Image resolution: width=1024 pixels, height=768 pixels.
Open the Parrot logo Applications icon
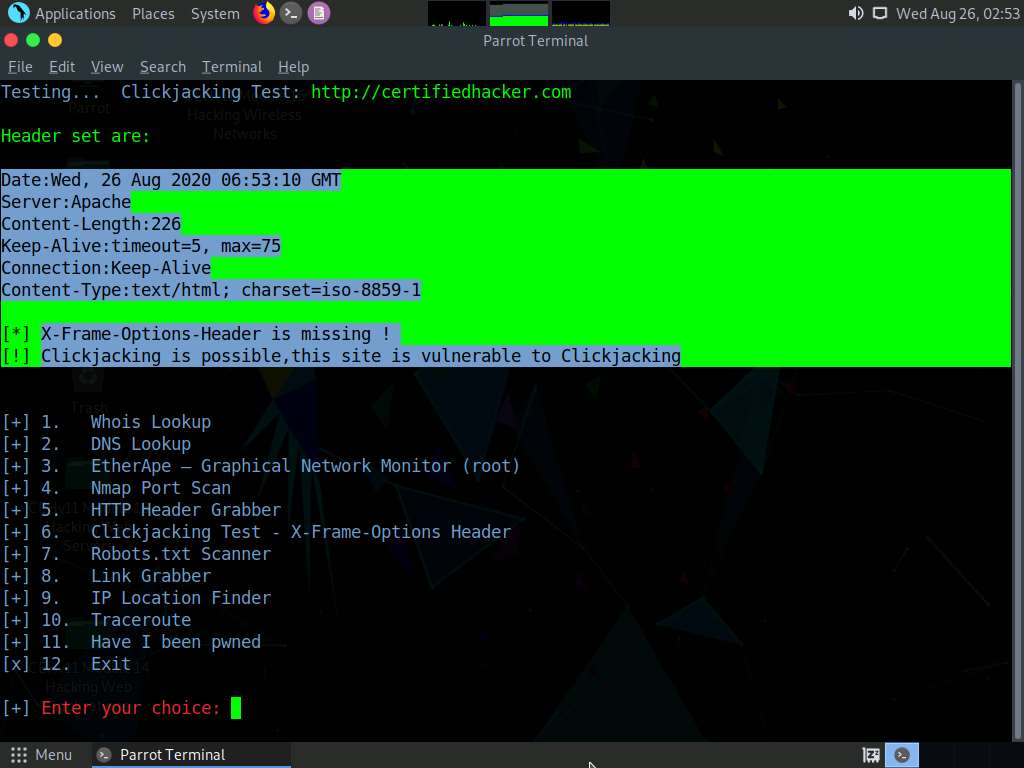pyautogui.click(x=18, y=13)
